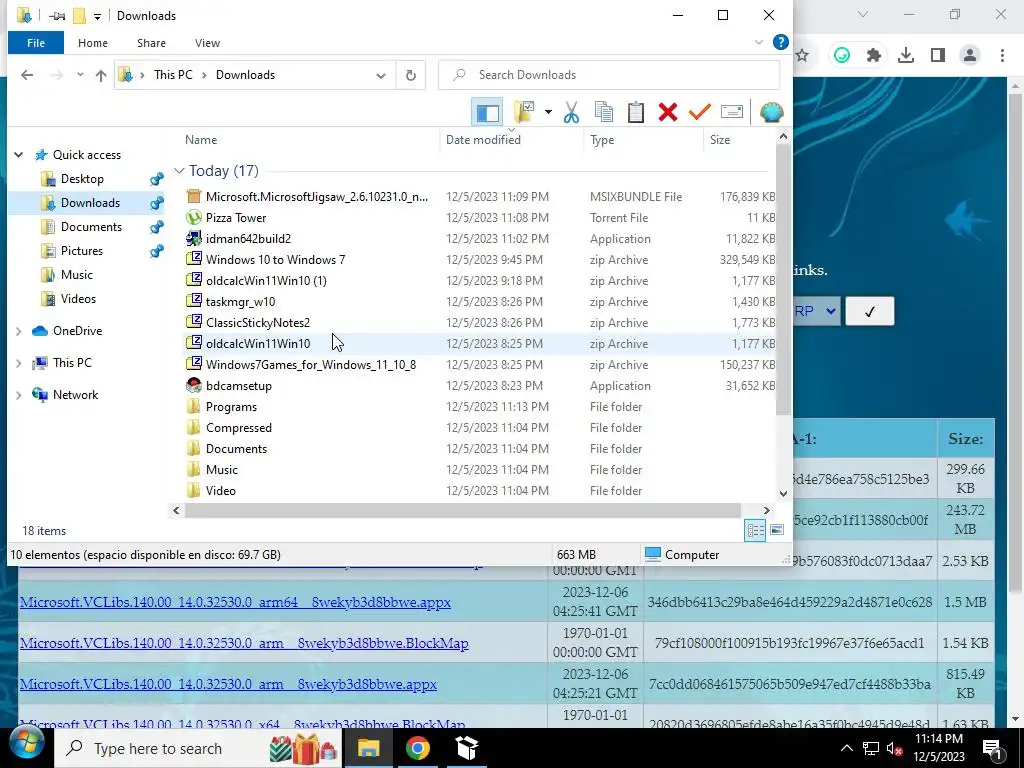Open the Chrome Downloads toolbar icon
1024x768 pixels.
coord(906,56)
